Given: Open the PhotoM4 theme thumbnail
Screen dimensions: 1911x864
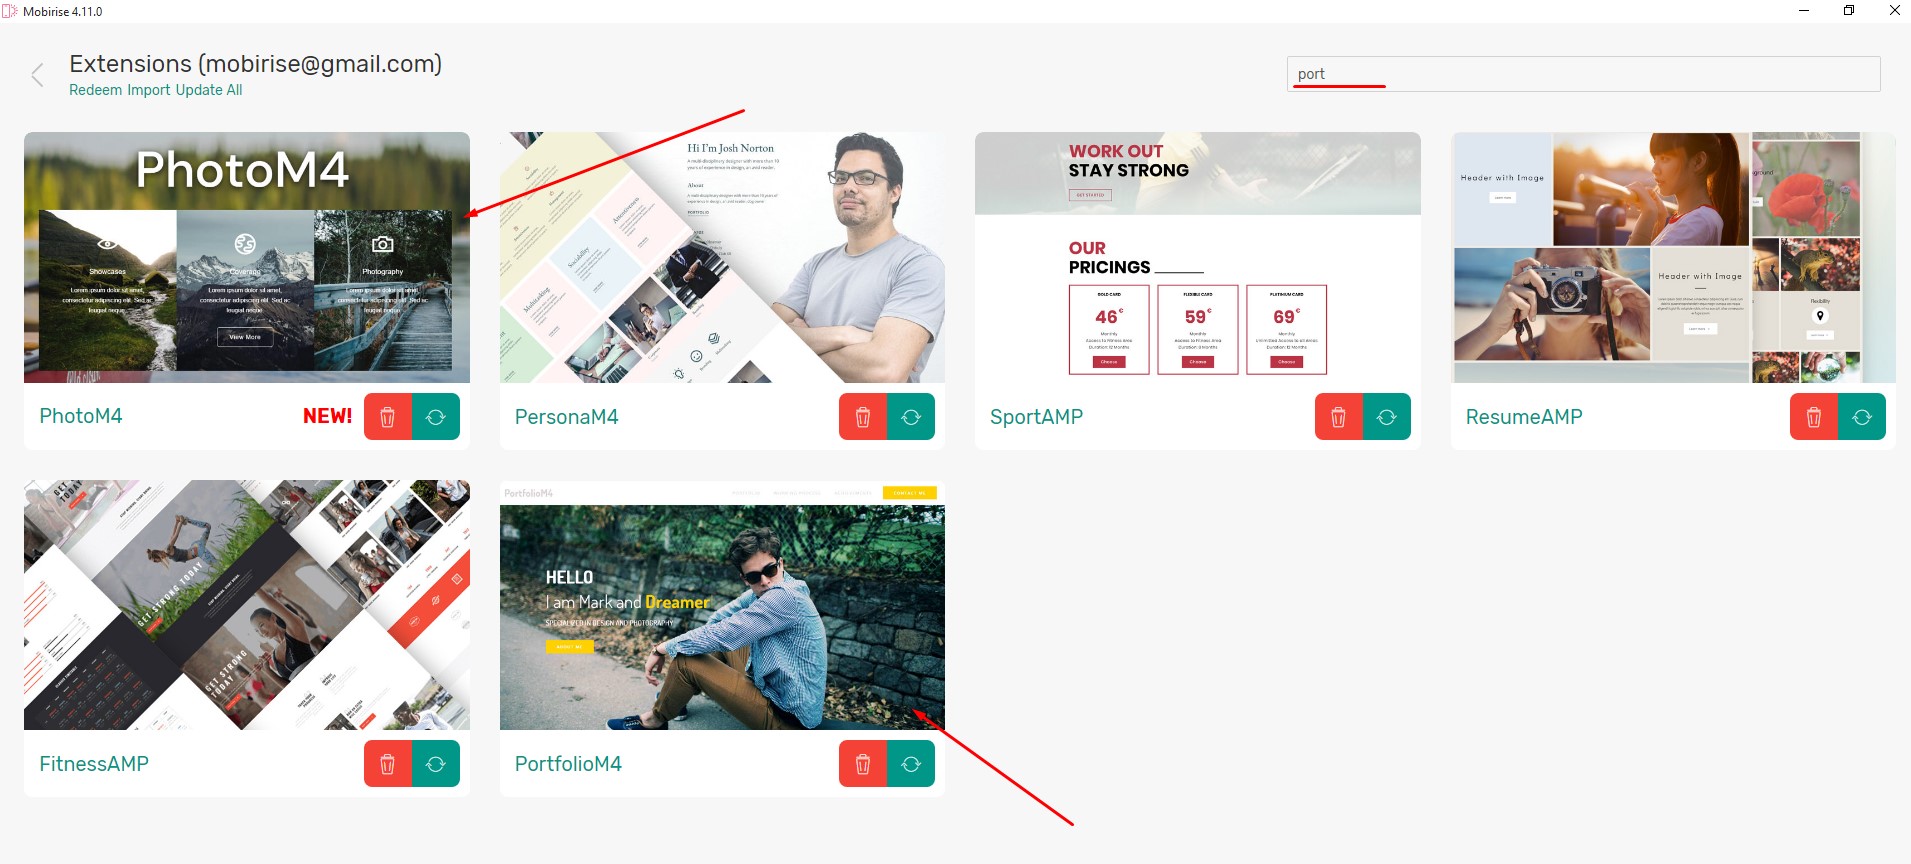Looking at the screenshot, I should (247, 257).
